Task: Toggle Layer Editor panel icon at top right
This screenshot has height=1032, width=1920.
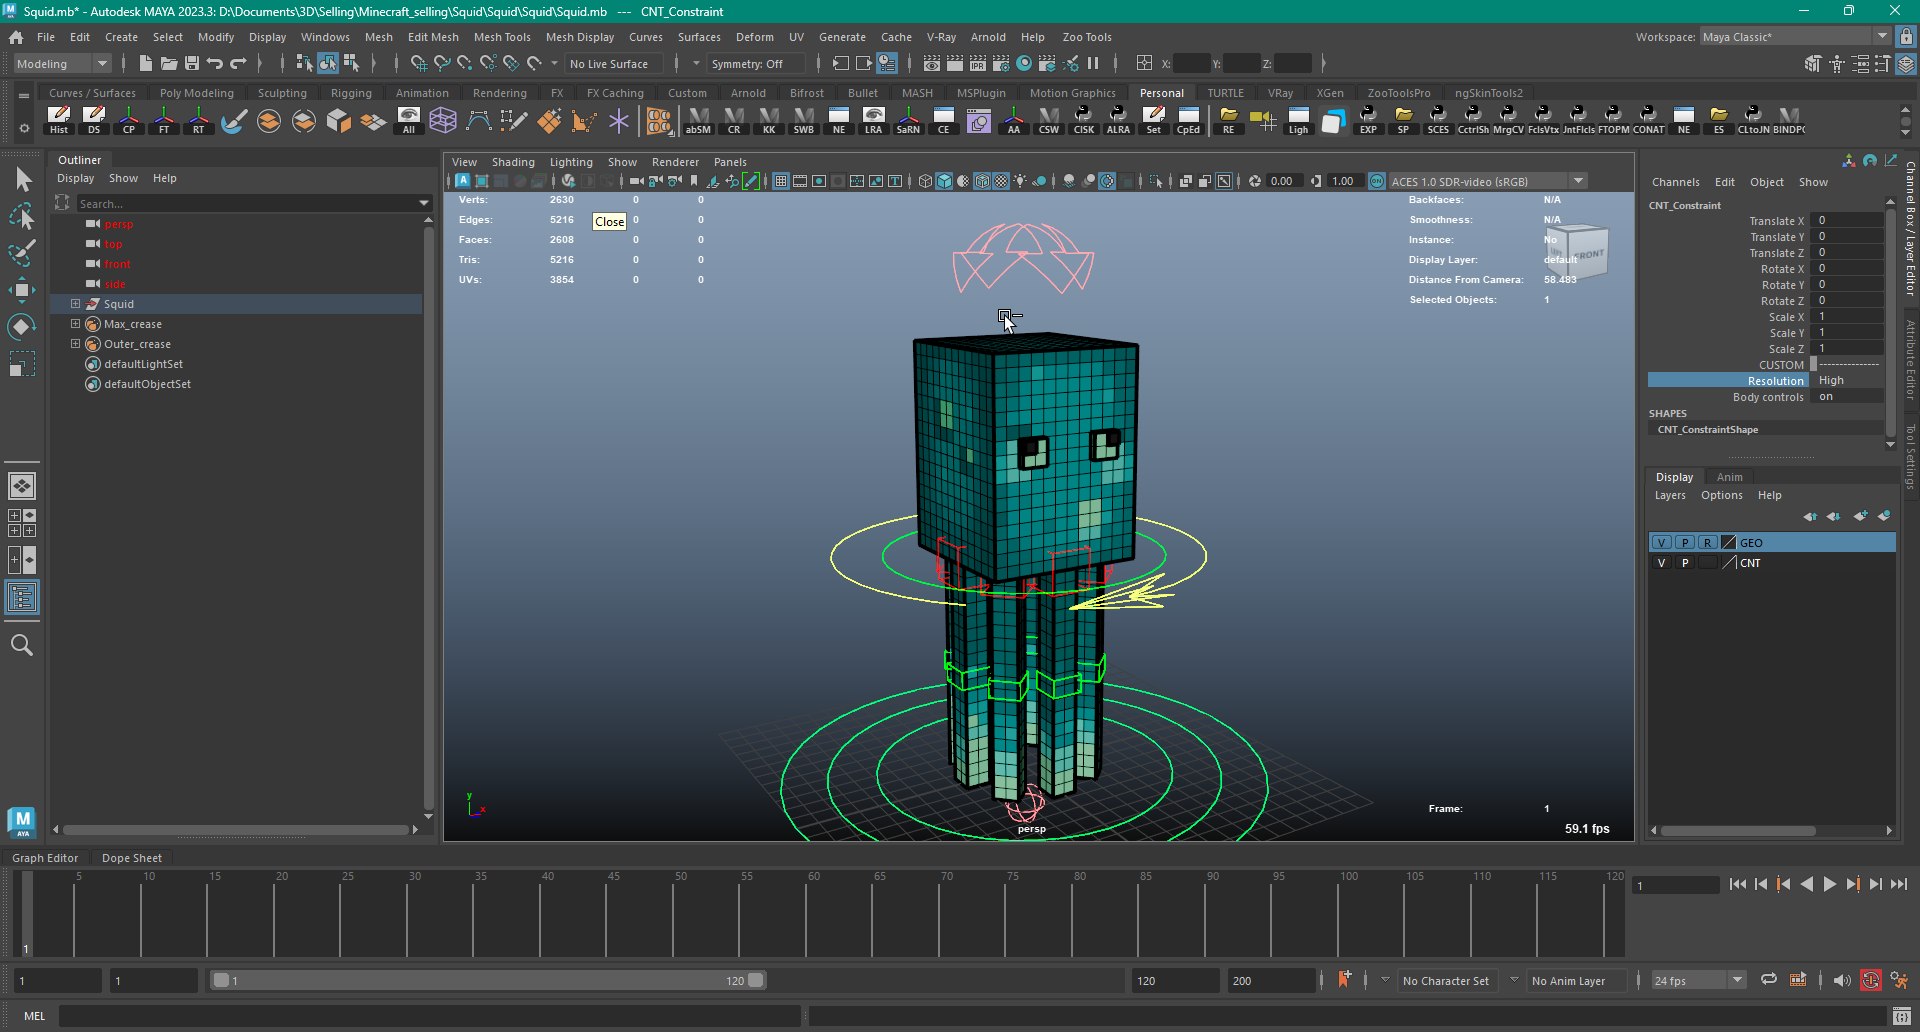Action: 1906,64
